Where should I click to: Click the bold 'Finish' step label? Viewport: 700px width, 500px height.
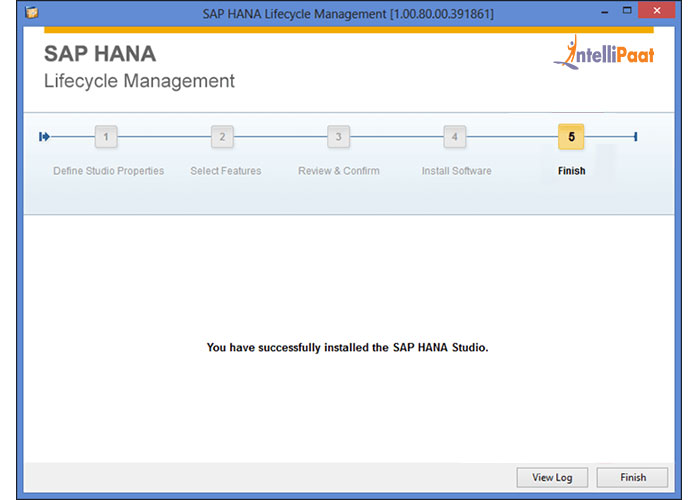(571, 171)
